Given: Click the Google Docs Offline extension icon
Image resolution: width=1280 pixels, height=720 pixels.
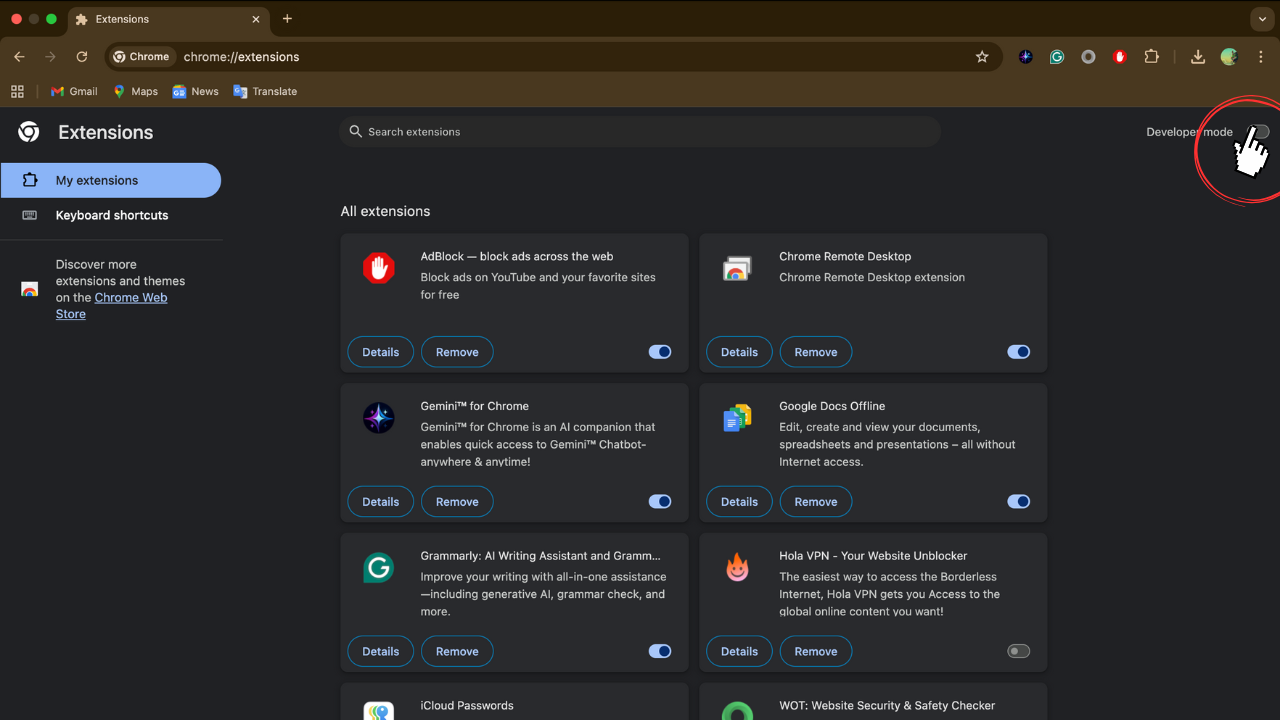Looking at the screenshot, I should click(737, 417).
